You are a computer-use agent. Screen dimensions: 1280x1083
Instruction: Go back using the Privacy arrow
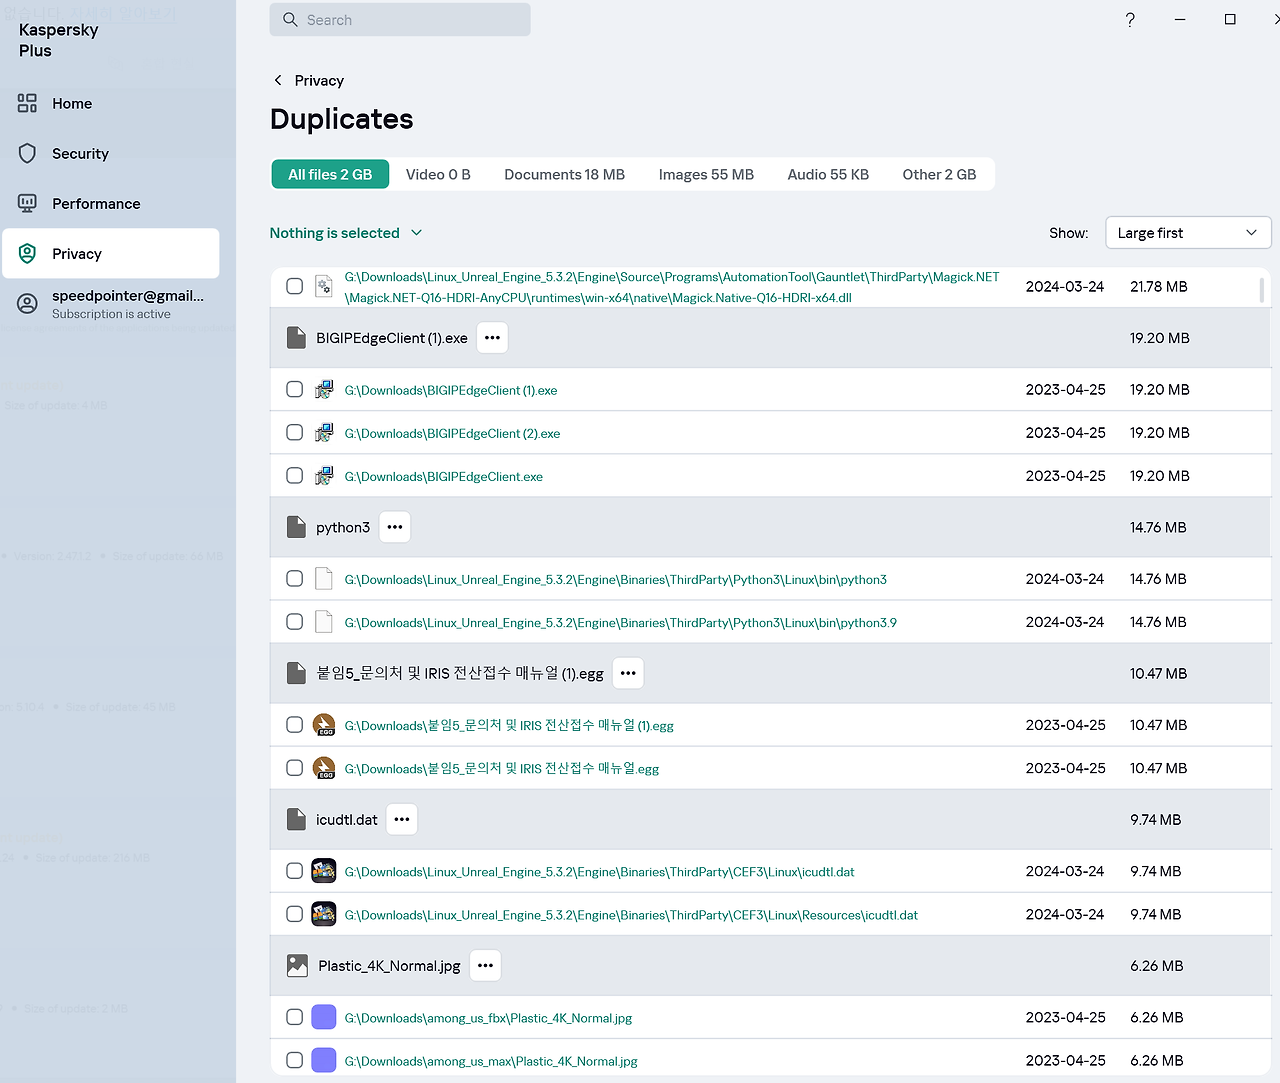tap(278, 80)
